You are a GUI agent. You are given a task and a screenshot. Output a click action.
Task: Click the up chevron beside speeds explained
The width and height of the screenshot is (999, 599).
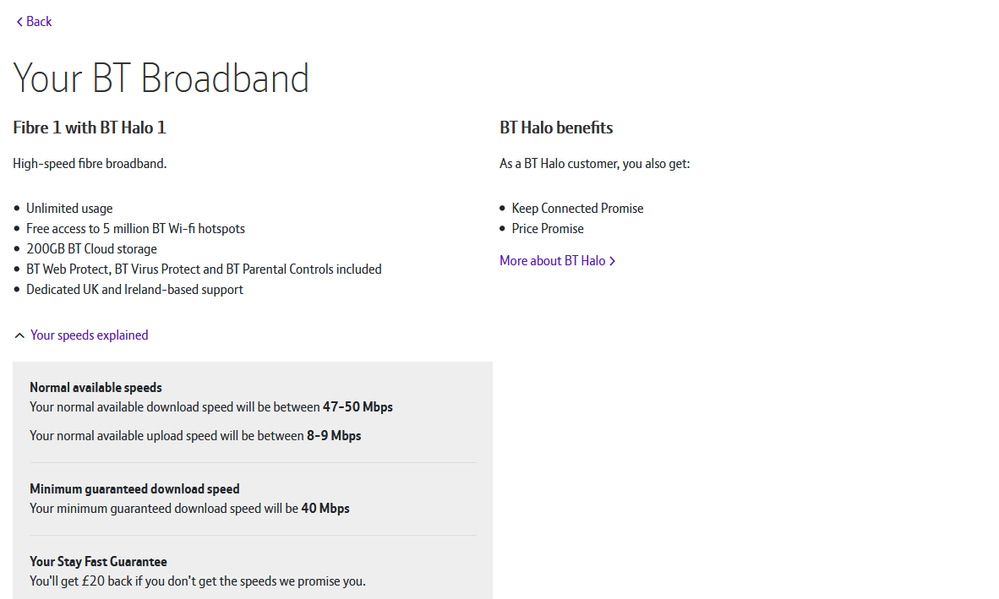coord(19,336)
